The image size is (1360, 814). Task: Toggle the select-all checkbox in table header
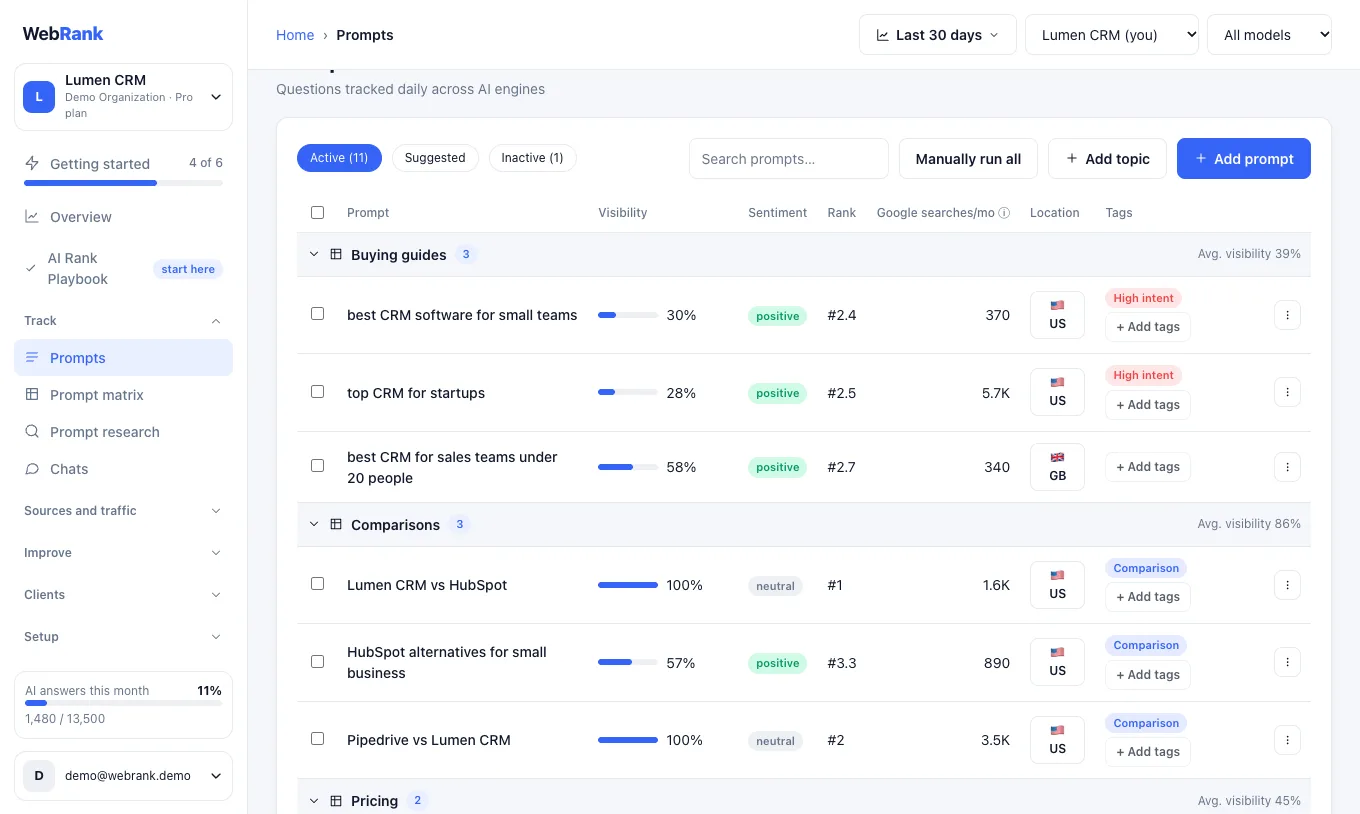317,213
